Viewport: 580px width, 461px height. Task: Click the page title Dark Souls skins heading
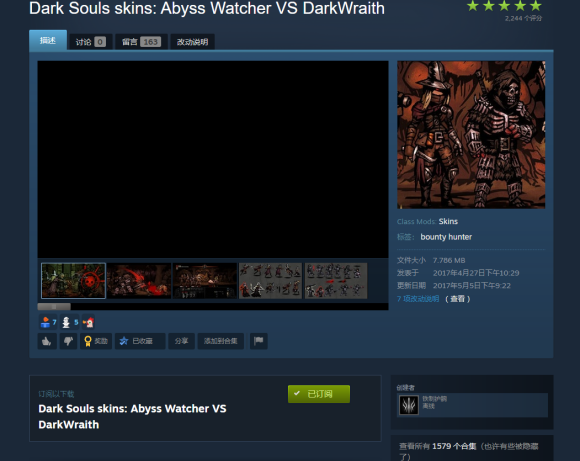(x=207, y=8)
